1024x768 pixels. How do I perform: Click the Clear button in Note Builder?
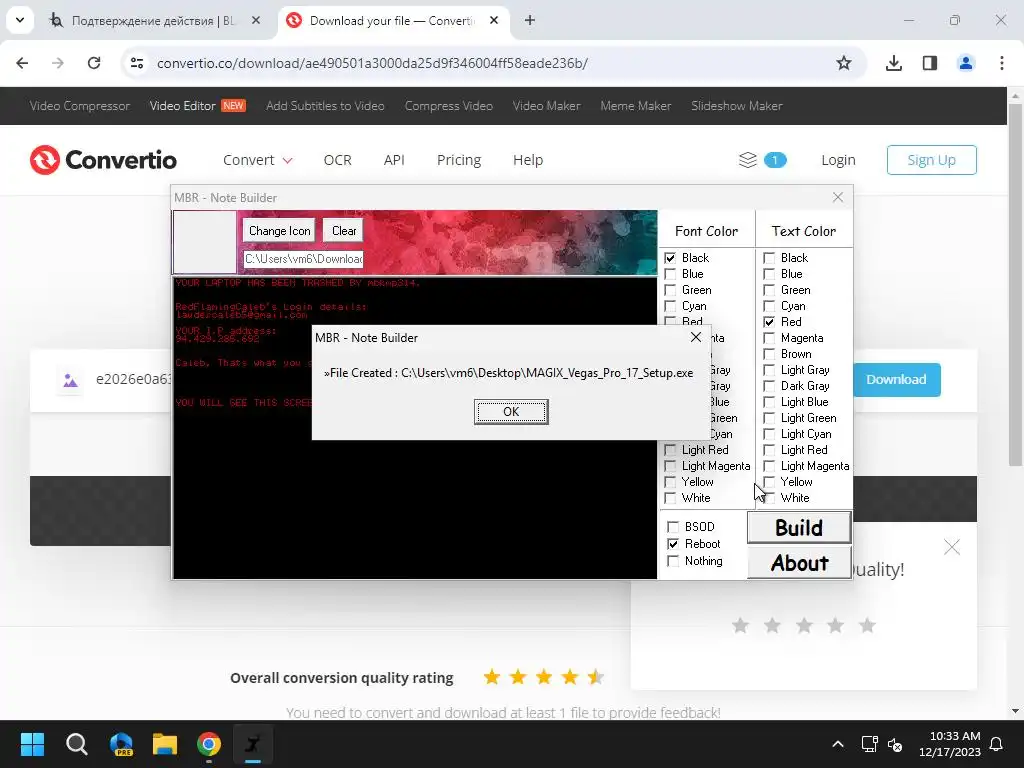[344, 231]
